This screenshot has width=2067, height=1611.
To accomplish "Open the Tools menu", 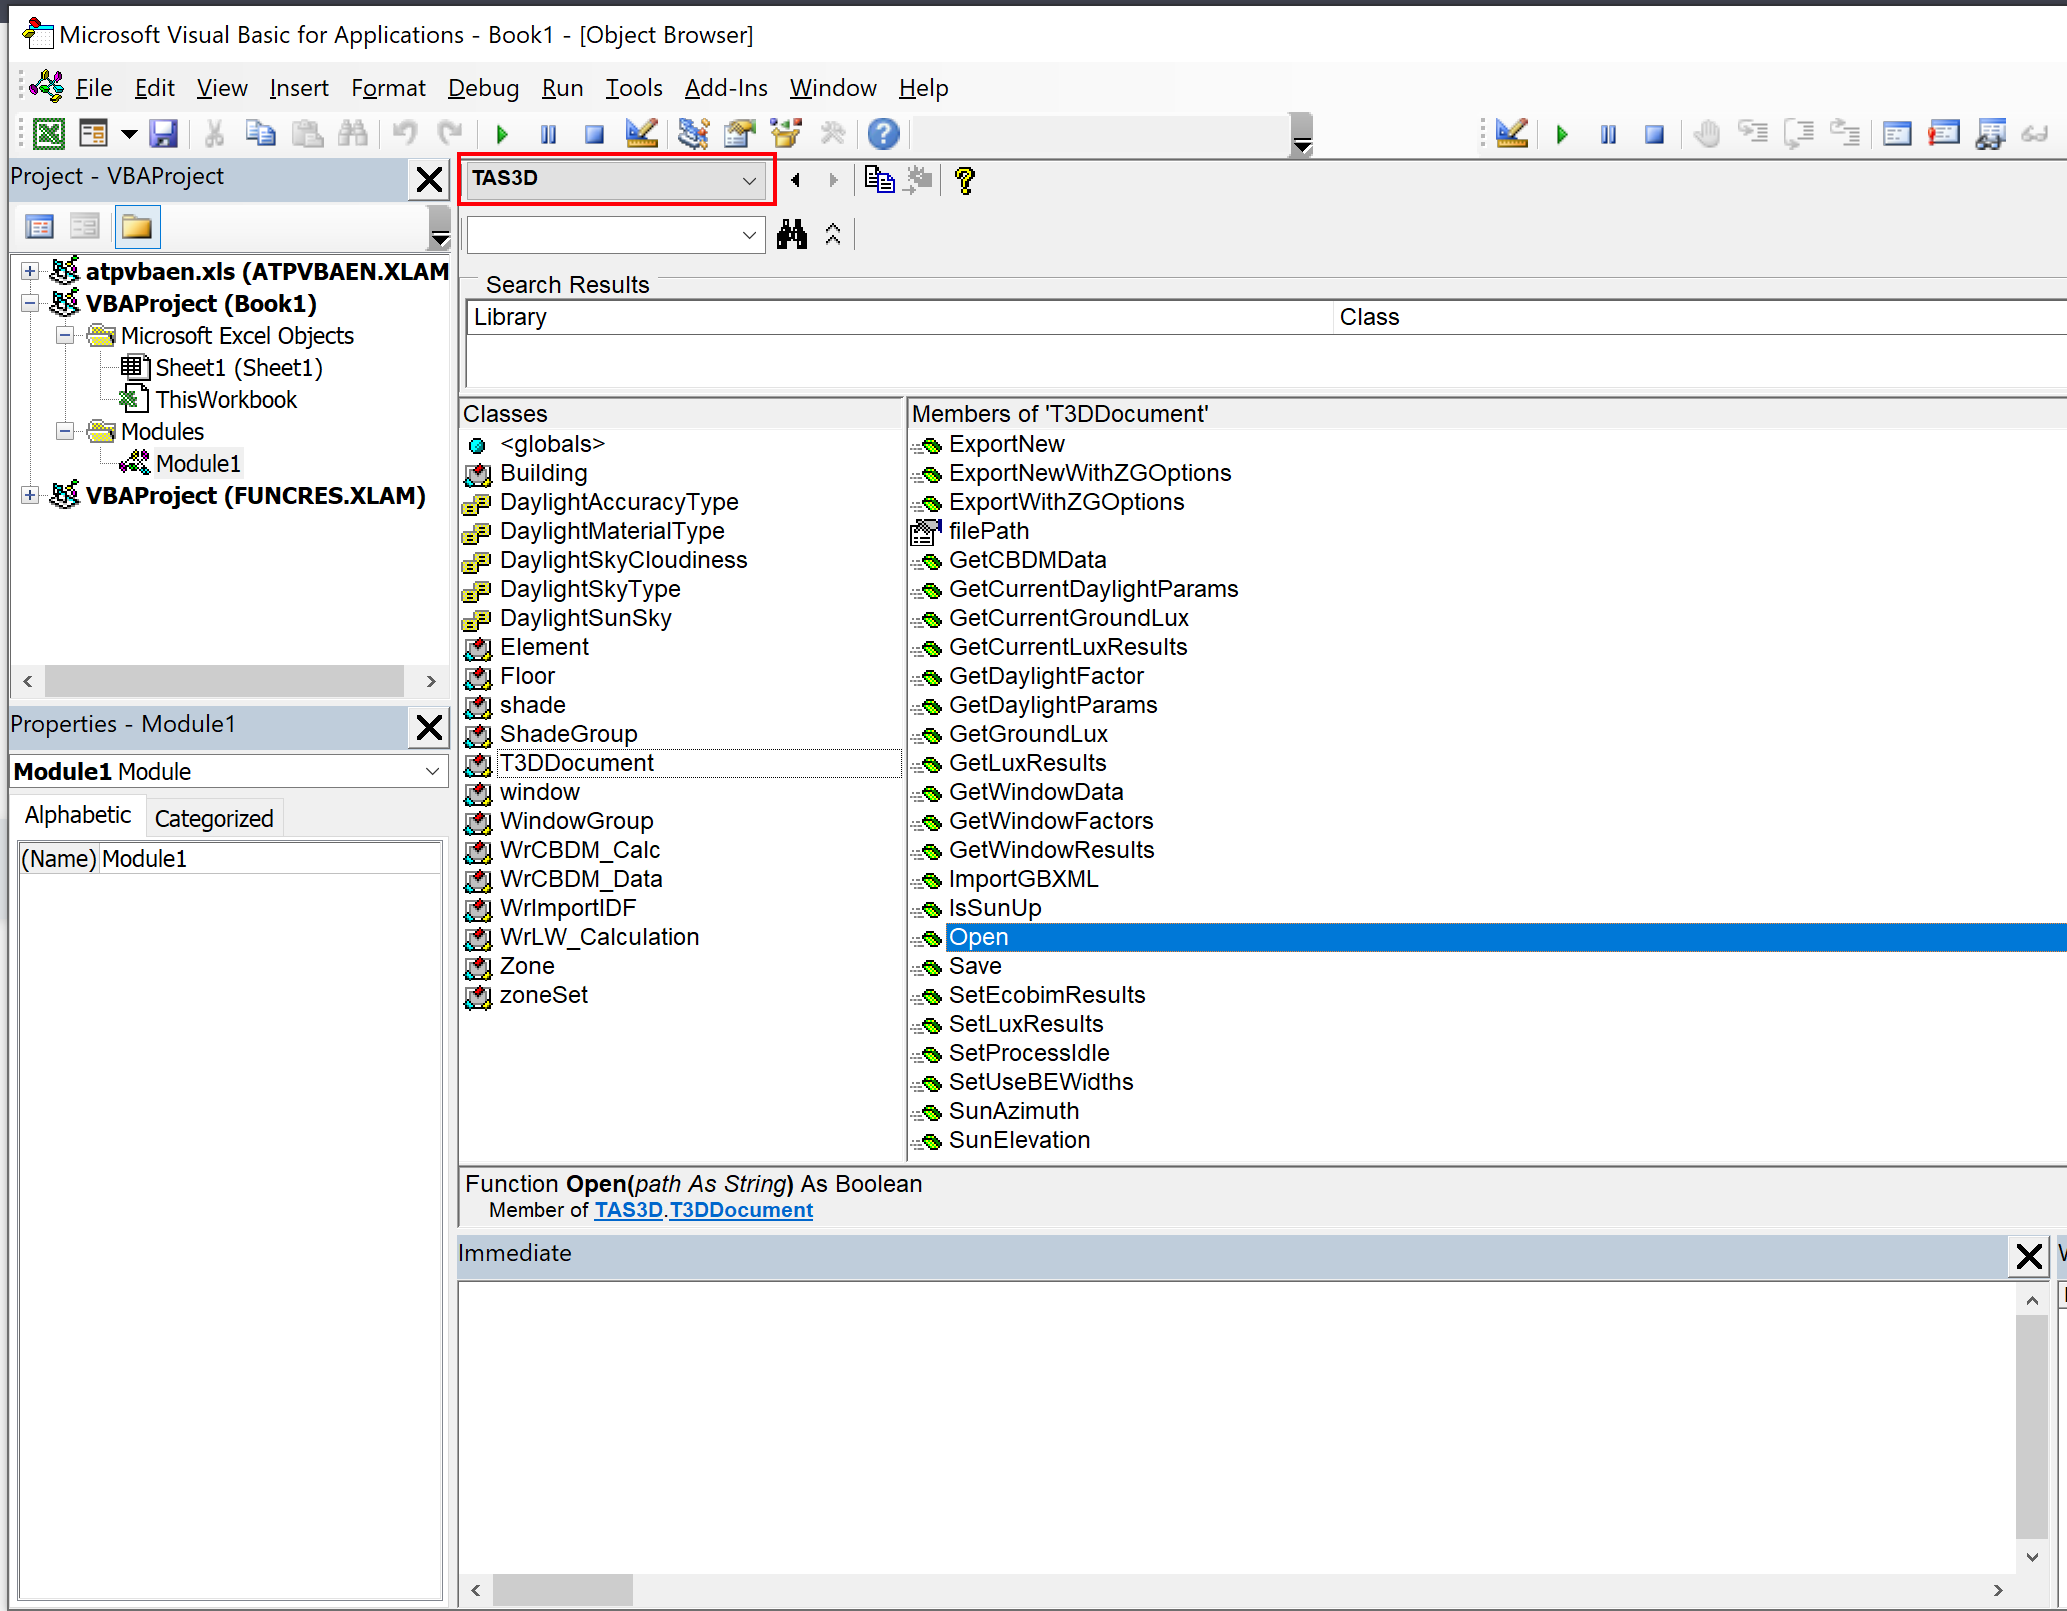I will pos(634,88).
